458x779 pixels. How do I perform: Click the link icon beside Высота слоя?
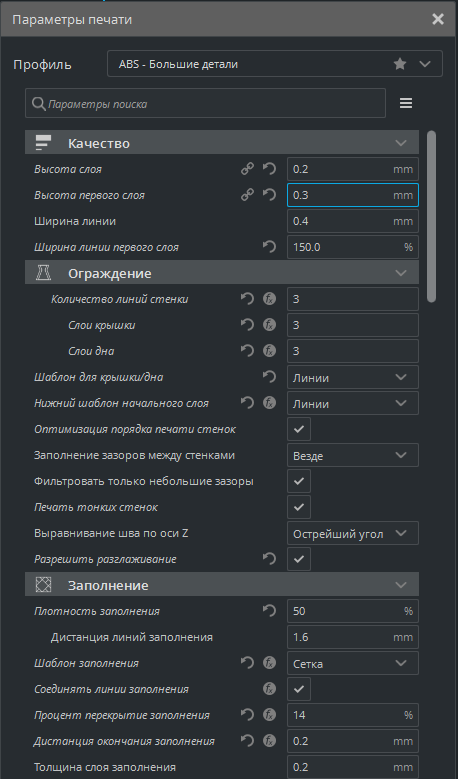247,169
